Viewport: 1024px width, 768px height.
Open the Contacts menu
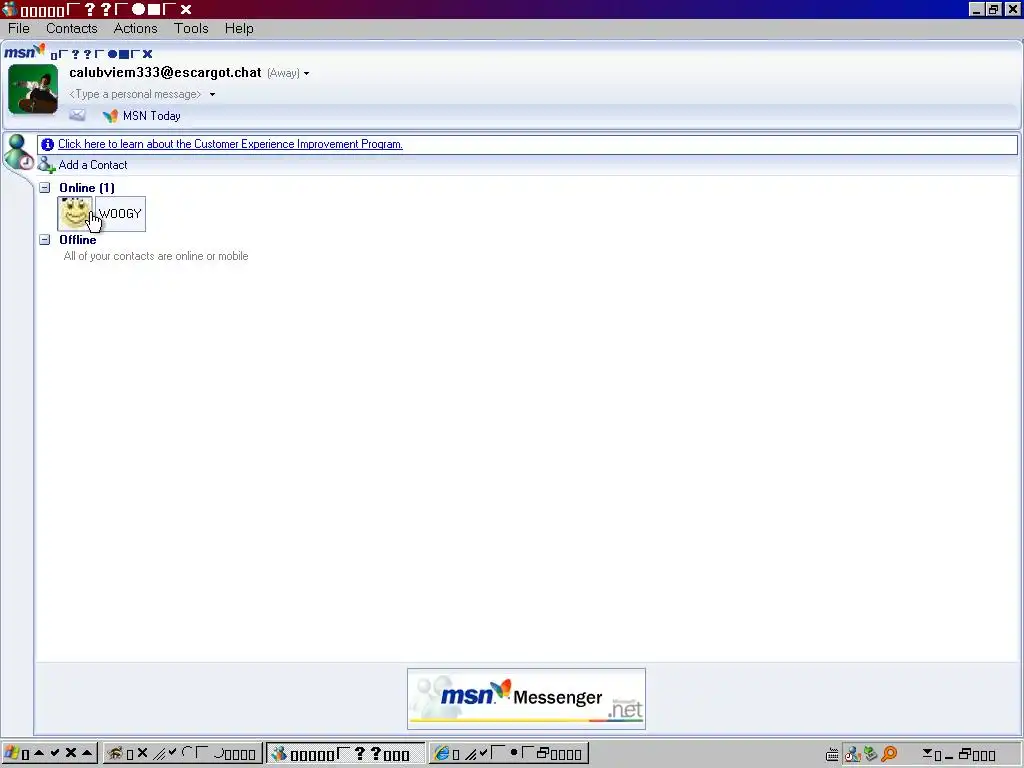pyautogui.click(x=71, y=28)
